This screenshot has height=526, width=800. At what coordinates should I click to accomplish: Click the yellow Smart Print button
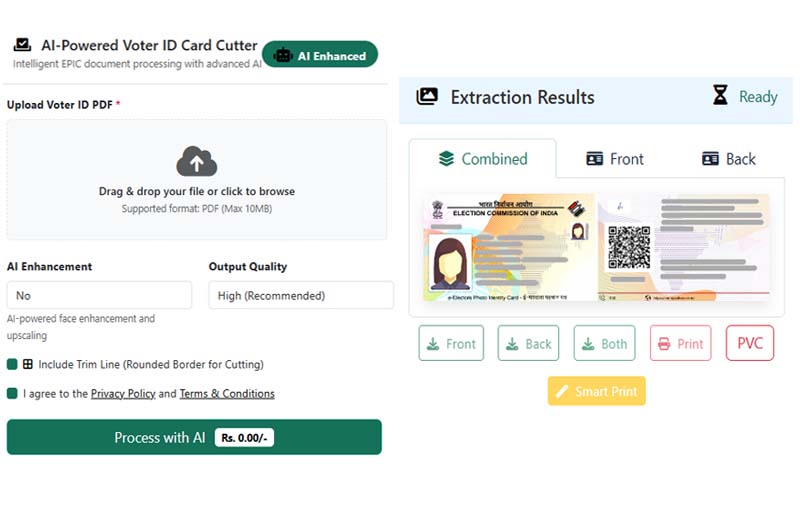(x=596, y=391)
